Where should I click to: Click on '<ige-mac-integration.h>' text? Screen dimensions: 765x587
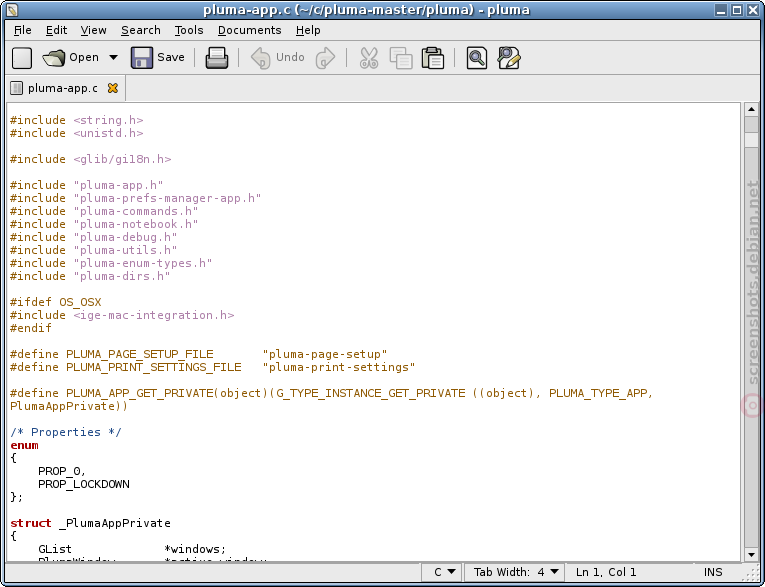(154, 315)
